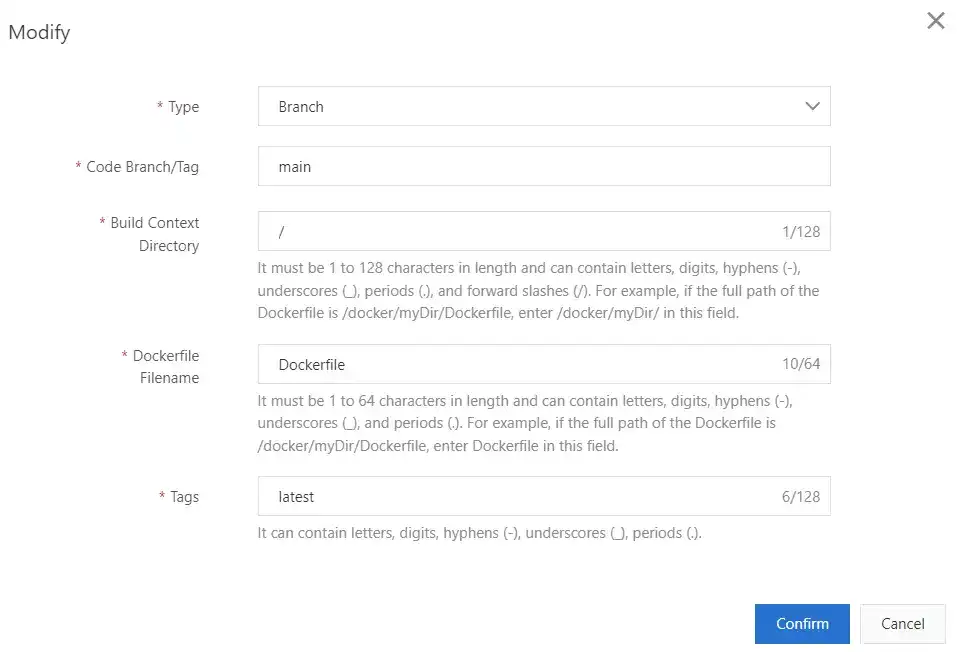This screenshot has height=652, width=957.
Task: Click the Dockerfile Filename label
Action: (168, 366)
